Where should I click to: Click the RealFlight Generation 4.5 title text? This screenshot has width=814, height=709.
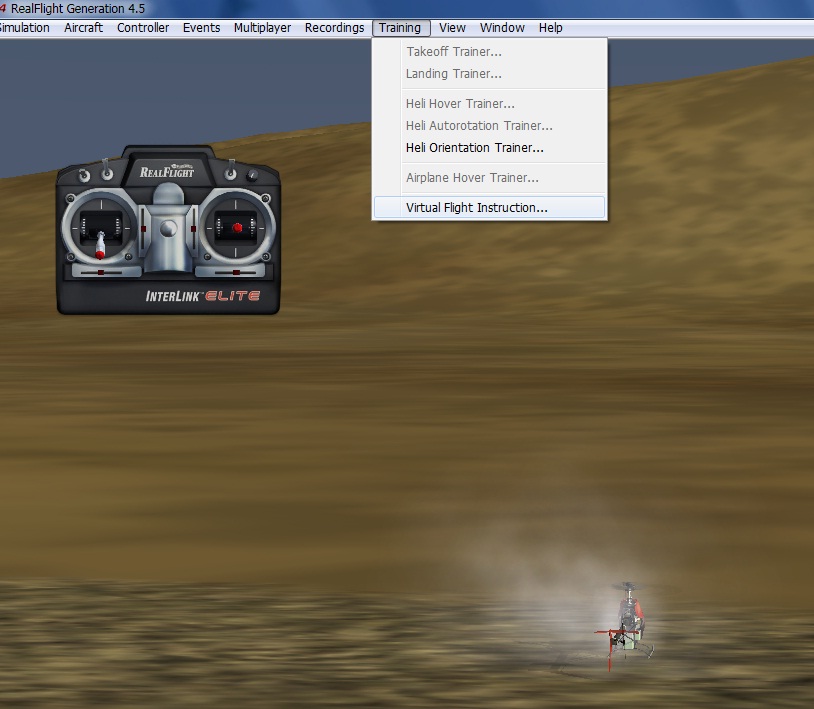(x=77, y=8)
